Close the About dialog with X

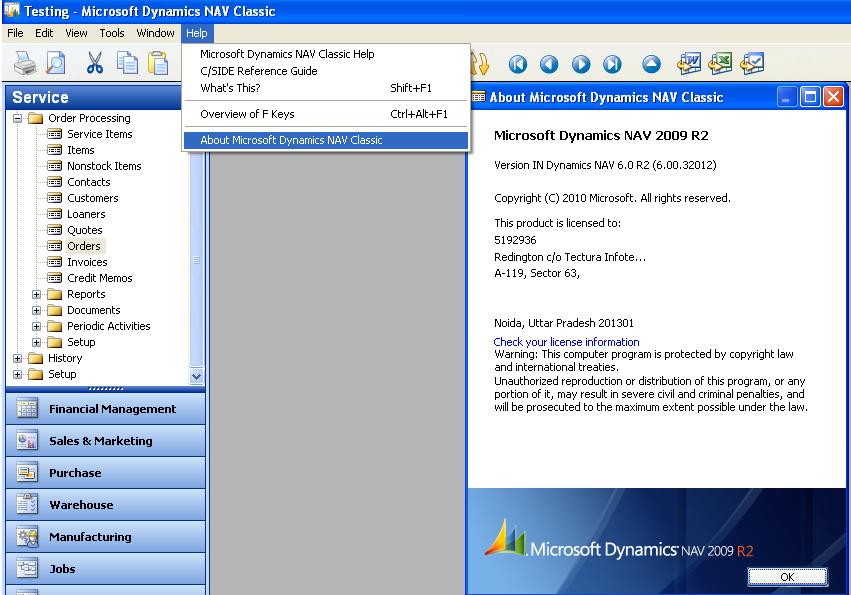pyautogui.click(x=833, y=97)
